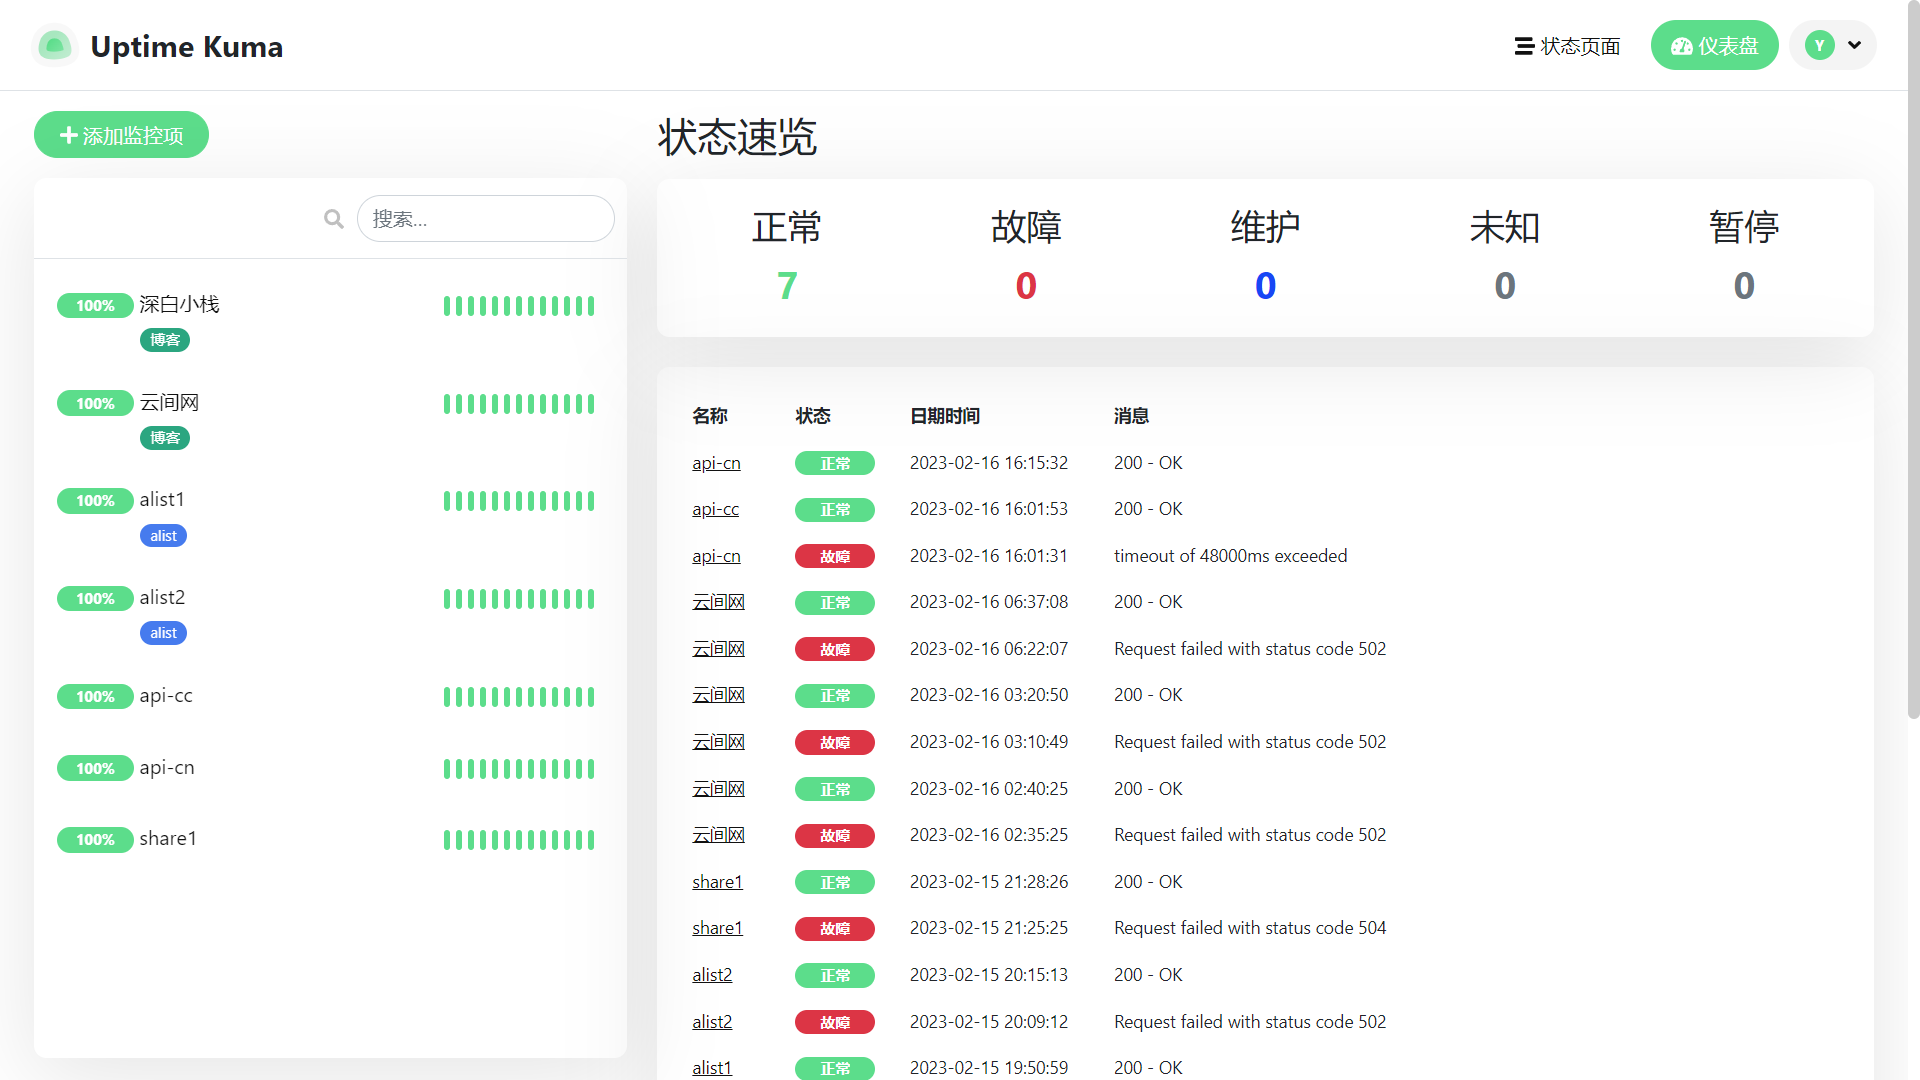
Task: Click the Uptime Kuma logo icon
Action: pos(55,45)
